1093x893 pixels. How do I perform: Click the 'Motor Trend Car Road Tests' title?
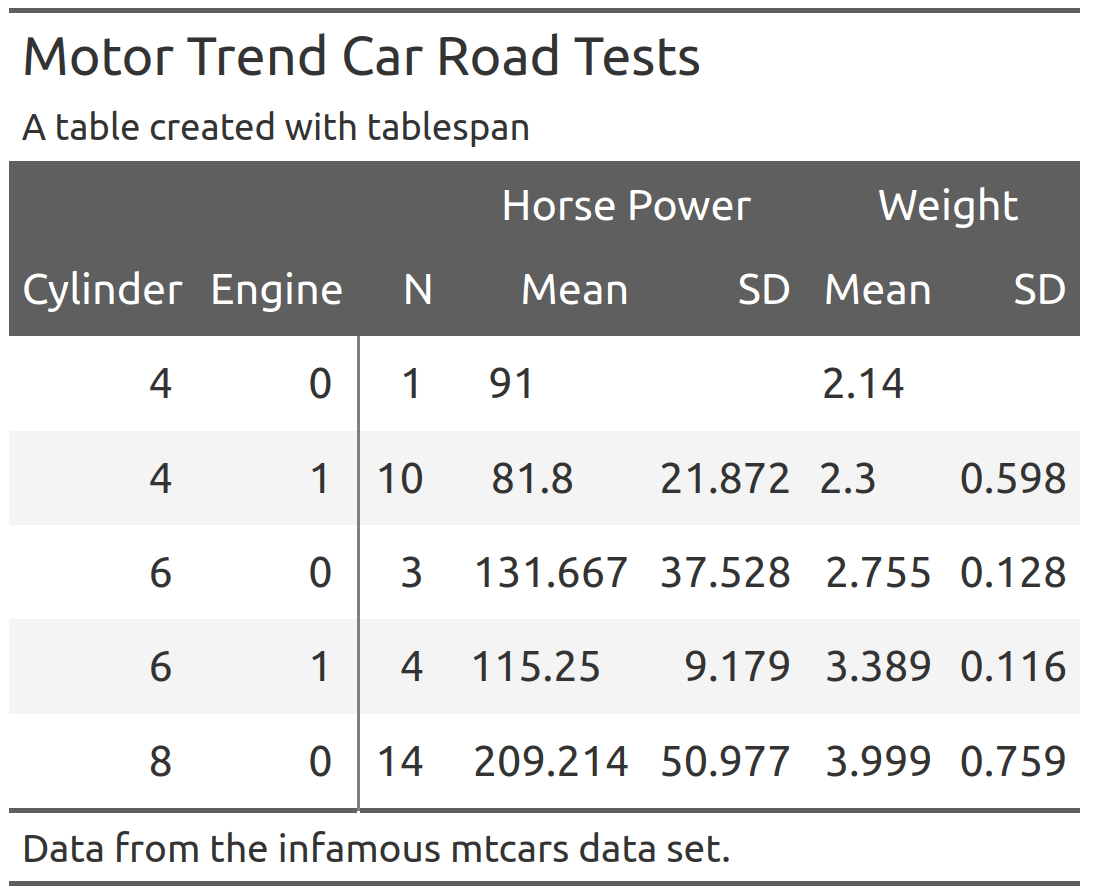(x=361, y=57)
